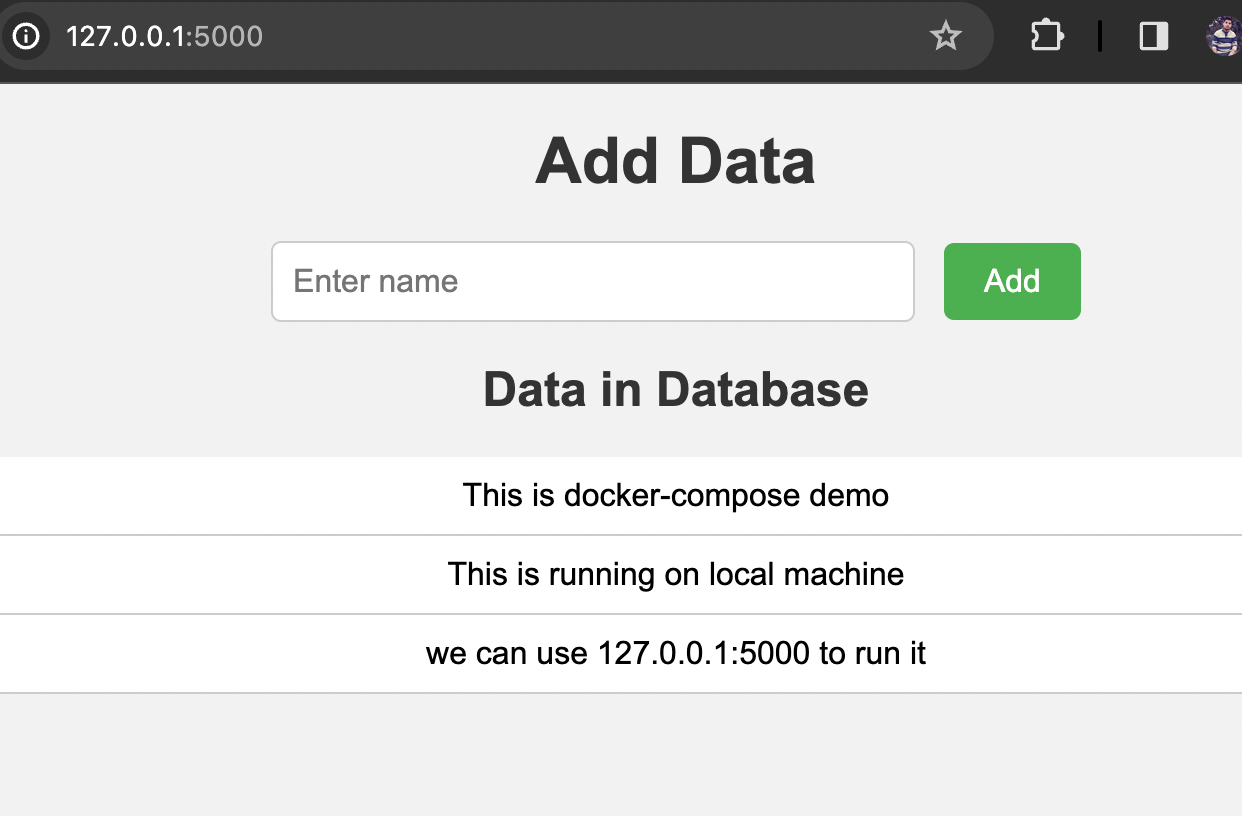
Task: Open the Chrome profile avatar
Action: pyautogui.click(x=1224, y=37)
